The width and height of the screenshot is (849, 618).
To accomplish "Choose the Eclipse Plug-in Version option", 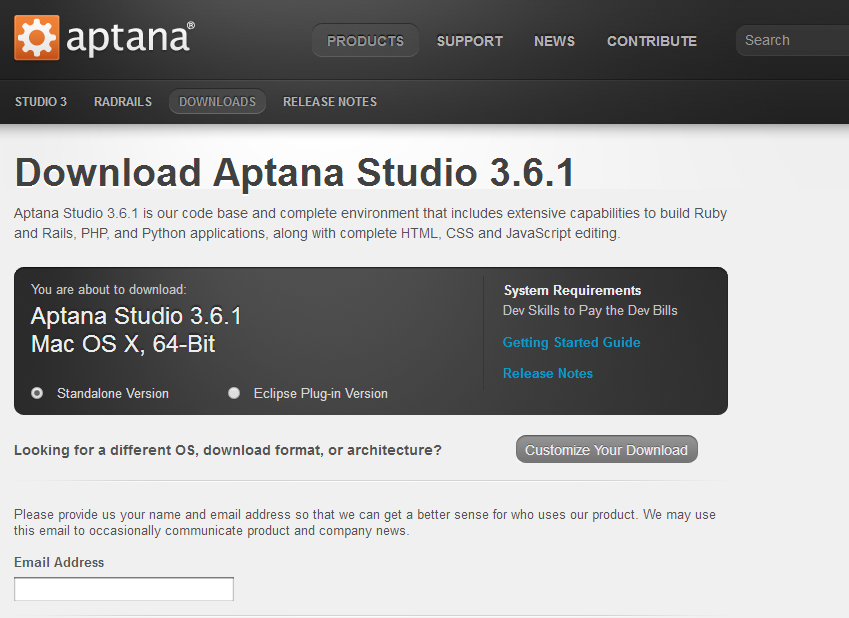I will pos(234,393).
